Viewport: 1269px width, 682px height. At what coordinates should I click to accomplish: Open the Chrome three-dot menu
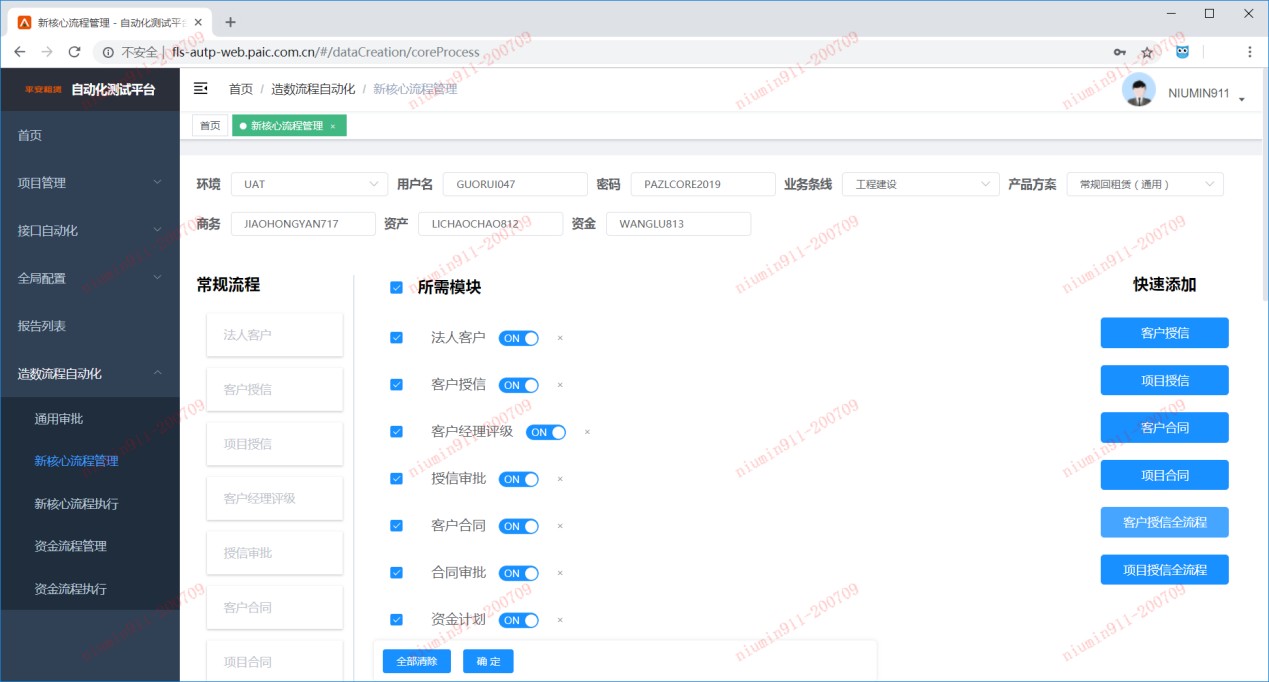click(1249, 52)
